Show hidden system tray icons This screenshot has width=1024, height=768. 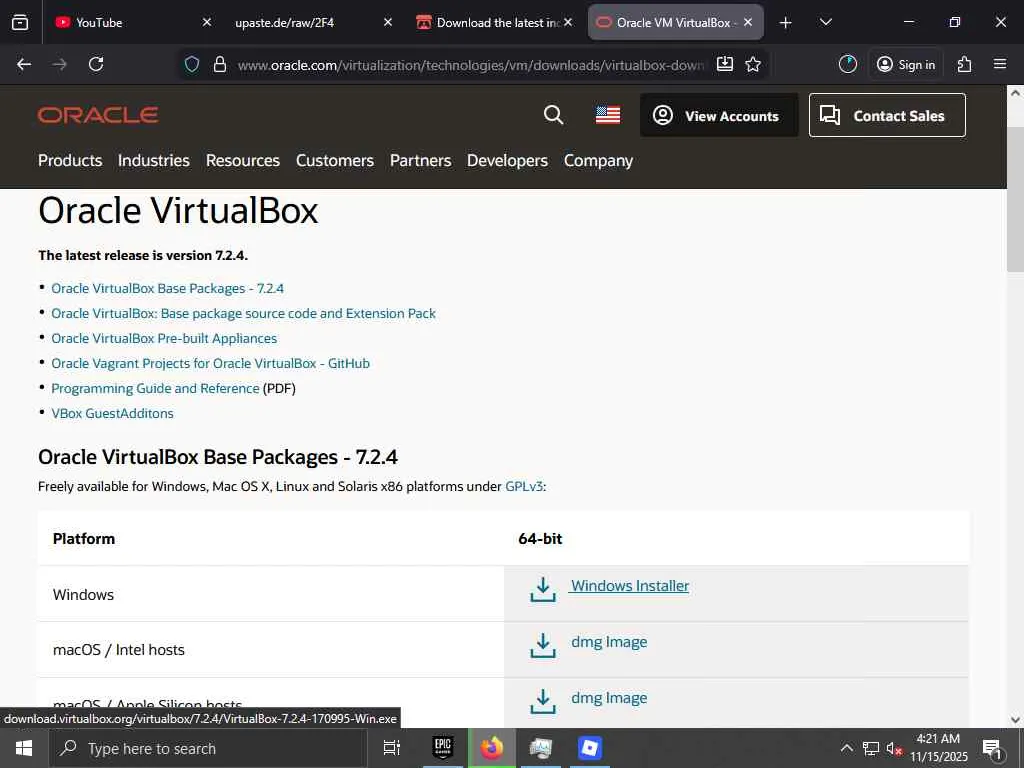pos(846,748)
